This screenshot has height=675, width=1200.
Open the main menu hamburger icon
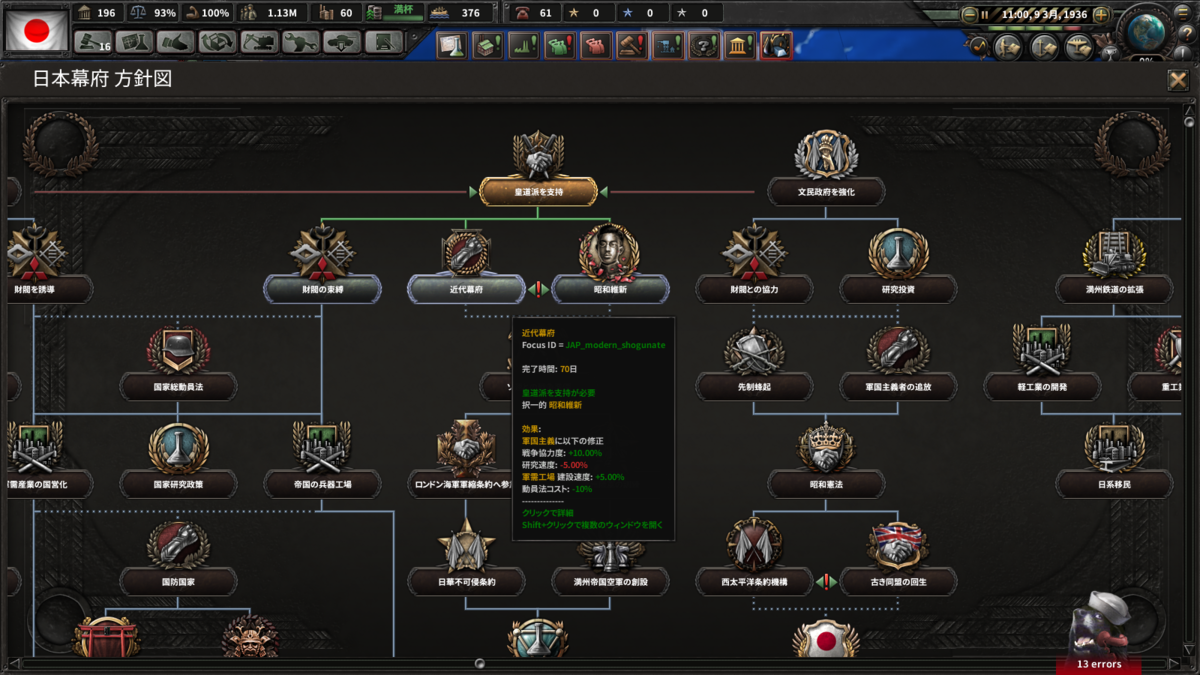[1181, 15]
